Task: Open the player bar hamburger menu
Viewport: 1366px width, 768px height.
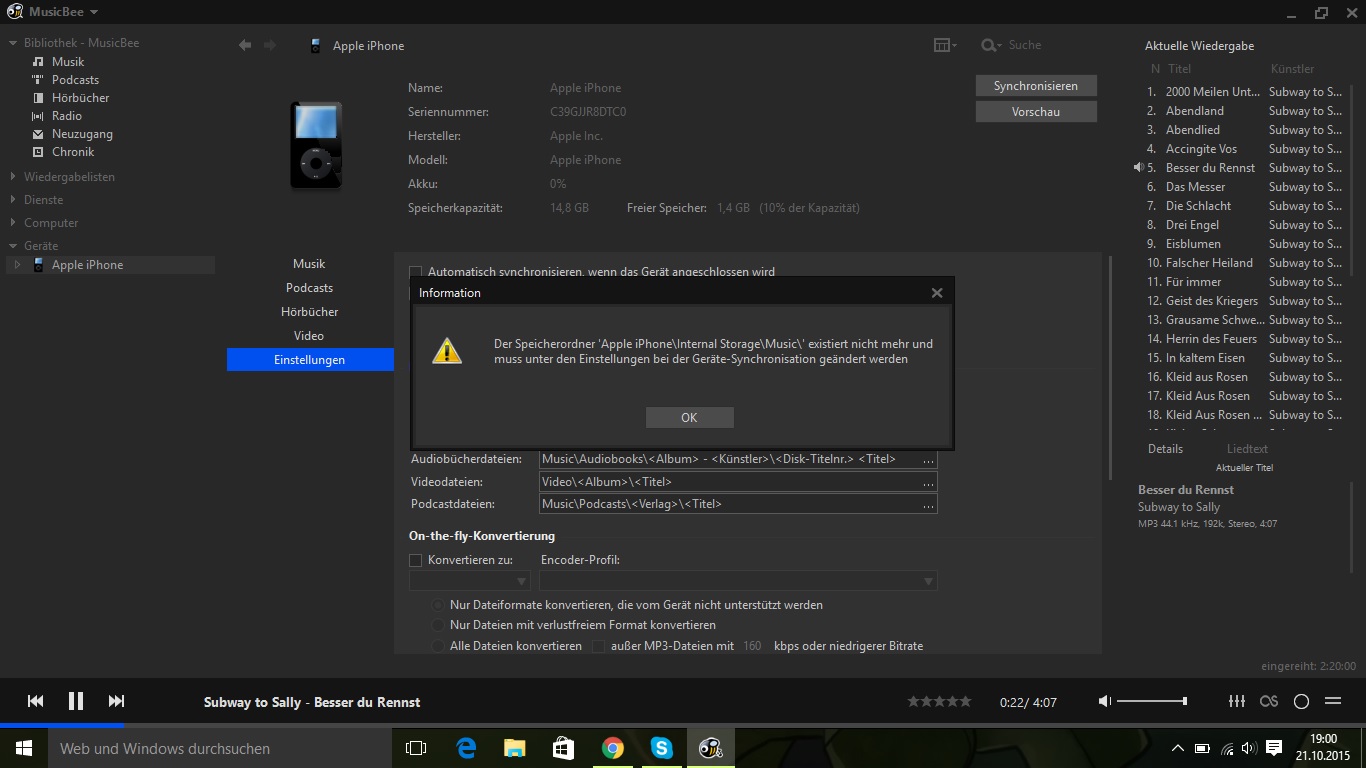Action: [x=1333, y=701]
